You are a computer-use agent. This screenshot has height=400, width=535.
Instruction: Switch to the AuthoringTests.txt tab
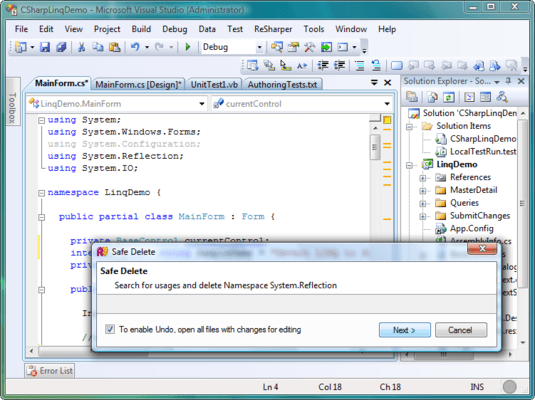coord(282,84)
